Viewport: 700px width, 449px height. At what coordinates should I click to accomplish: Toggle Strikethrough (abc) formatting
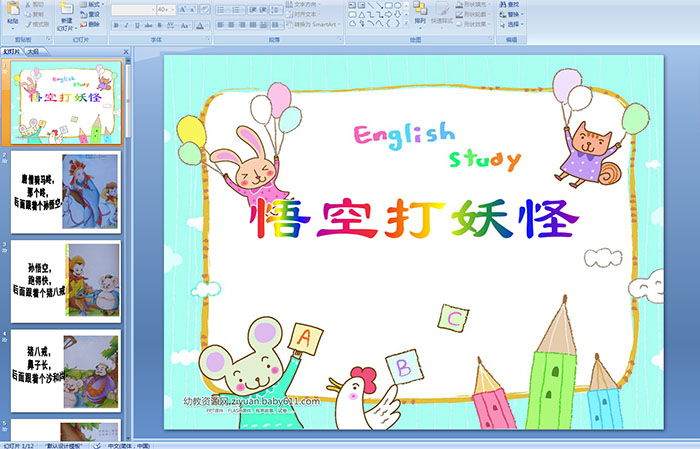(x=148, y=25)
